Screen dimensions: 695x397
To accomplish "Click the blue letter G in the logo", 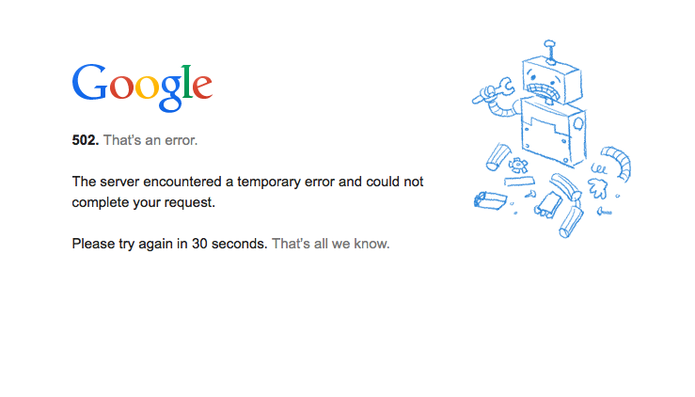I will pyautogui.click(x=90, y=82).
